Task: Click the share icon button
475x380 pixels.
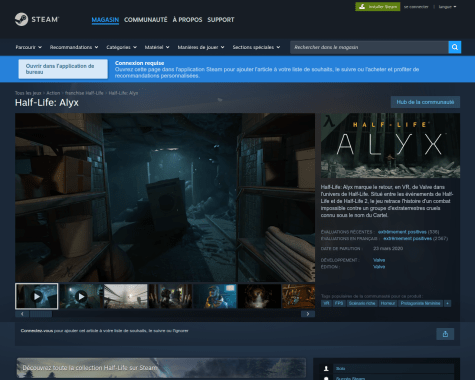Action: [445, 334]
